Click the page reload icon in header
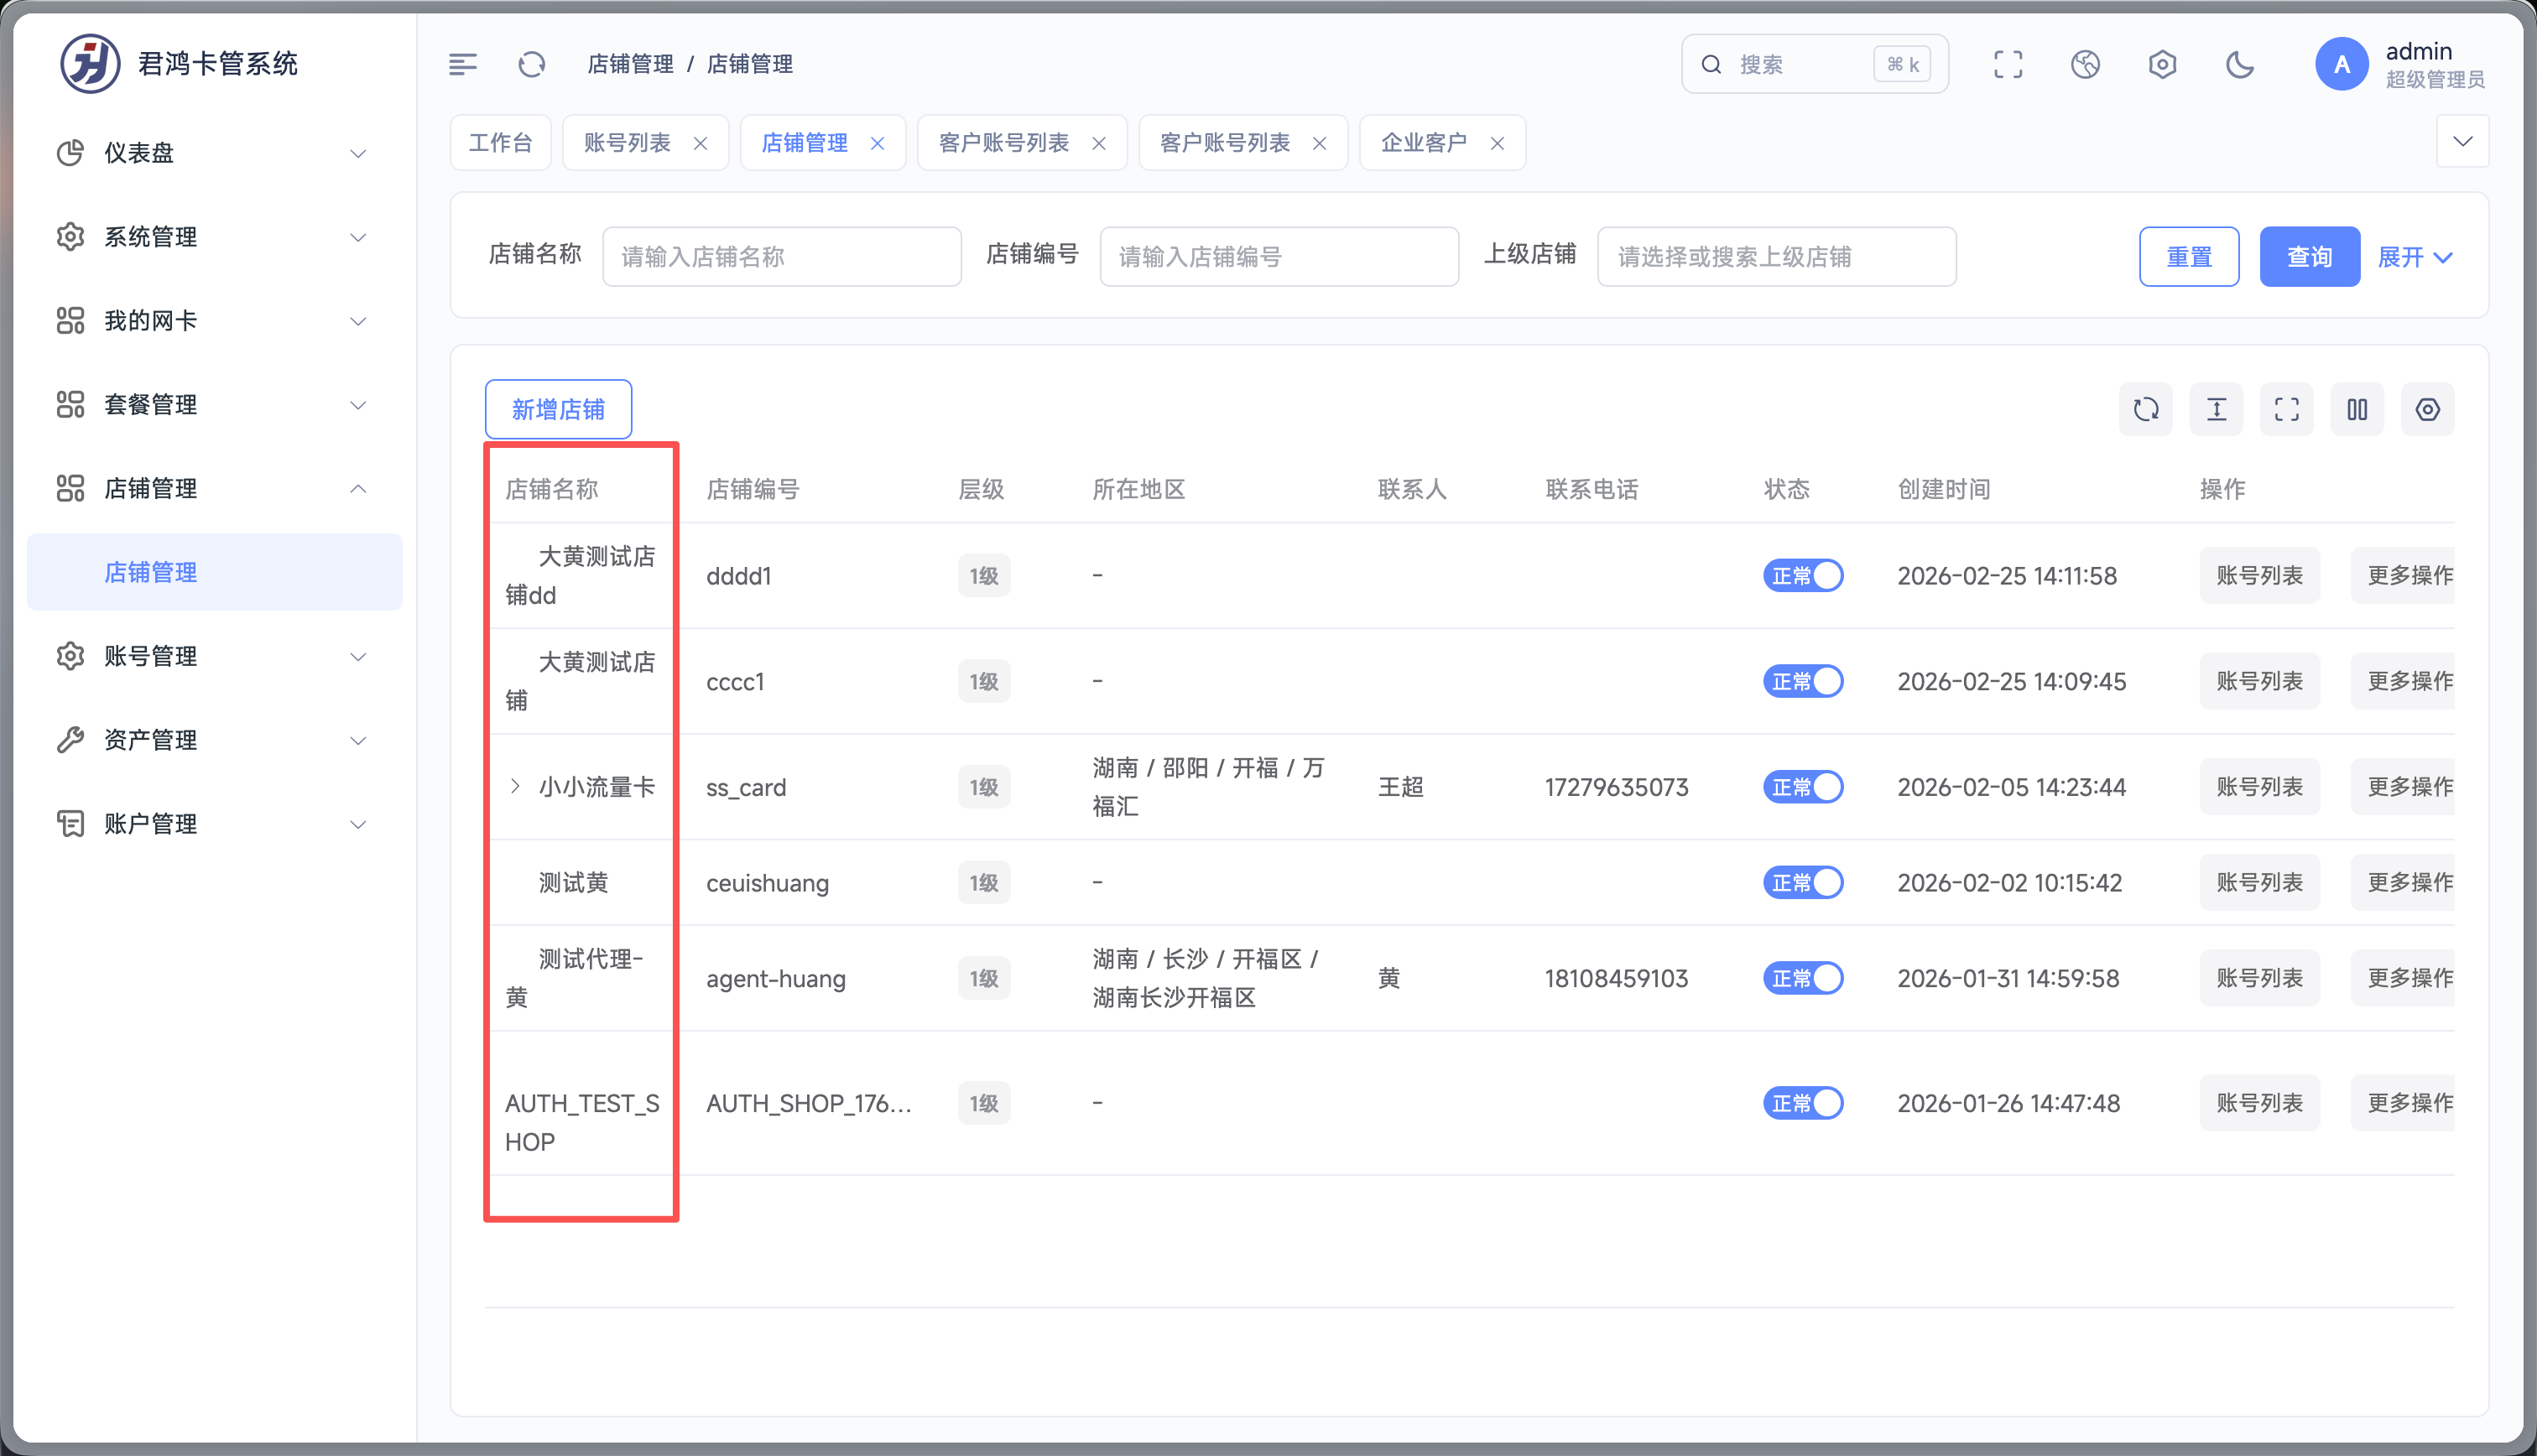Screen dimensions: 2537x1456 [x=531, y=65]
